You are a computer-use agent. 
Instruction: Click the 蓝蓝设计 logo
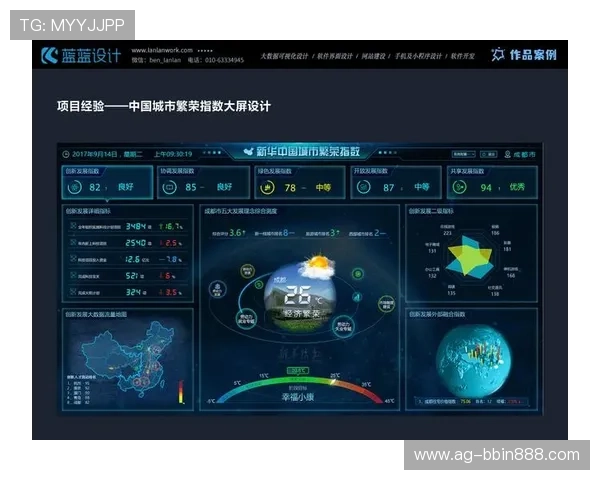pos(81,56)
